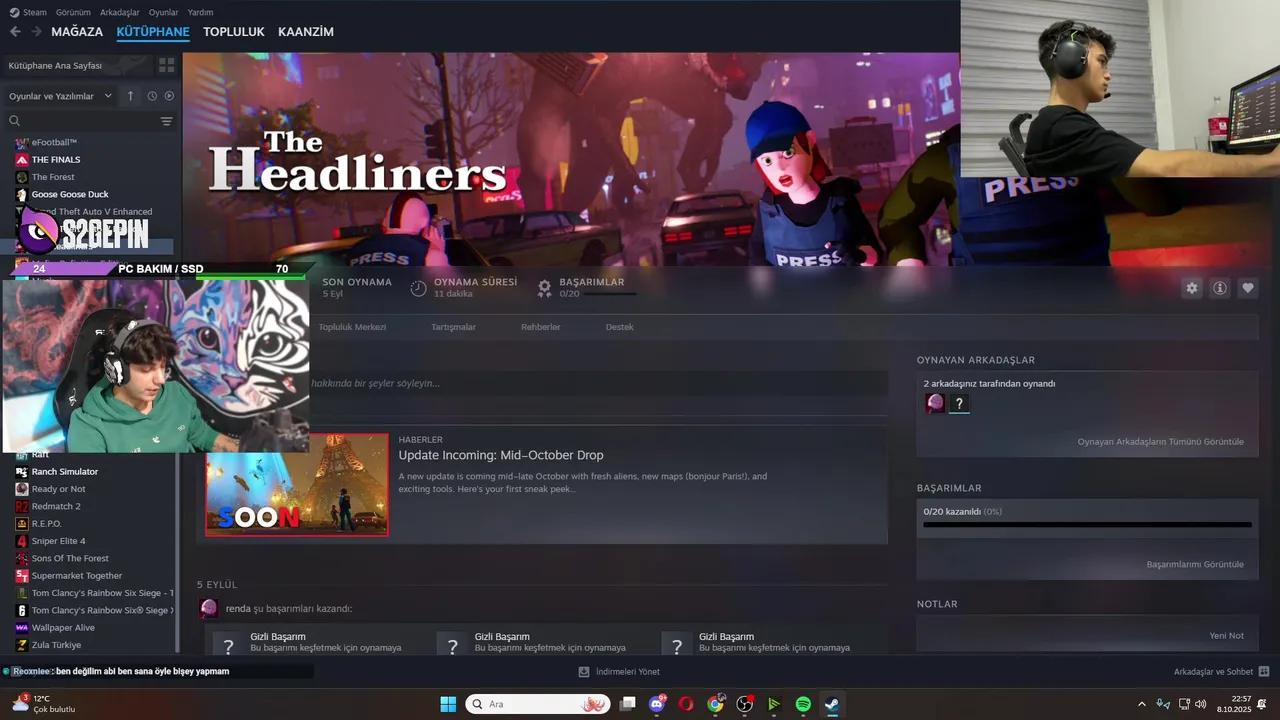Open the Yardım menu
The width and height of the screenshot is (1280, 720).
click(200, 12)
